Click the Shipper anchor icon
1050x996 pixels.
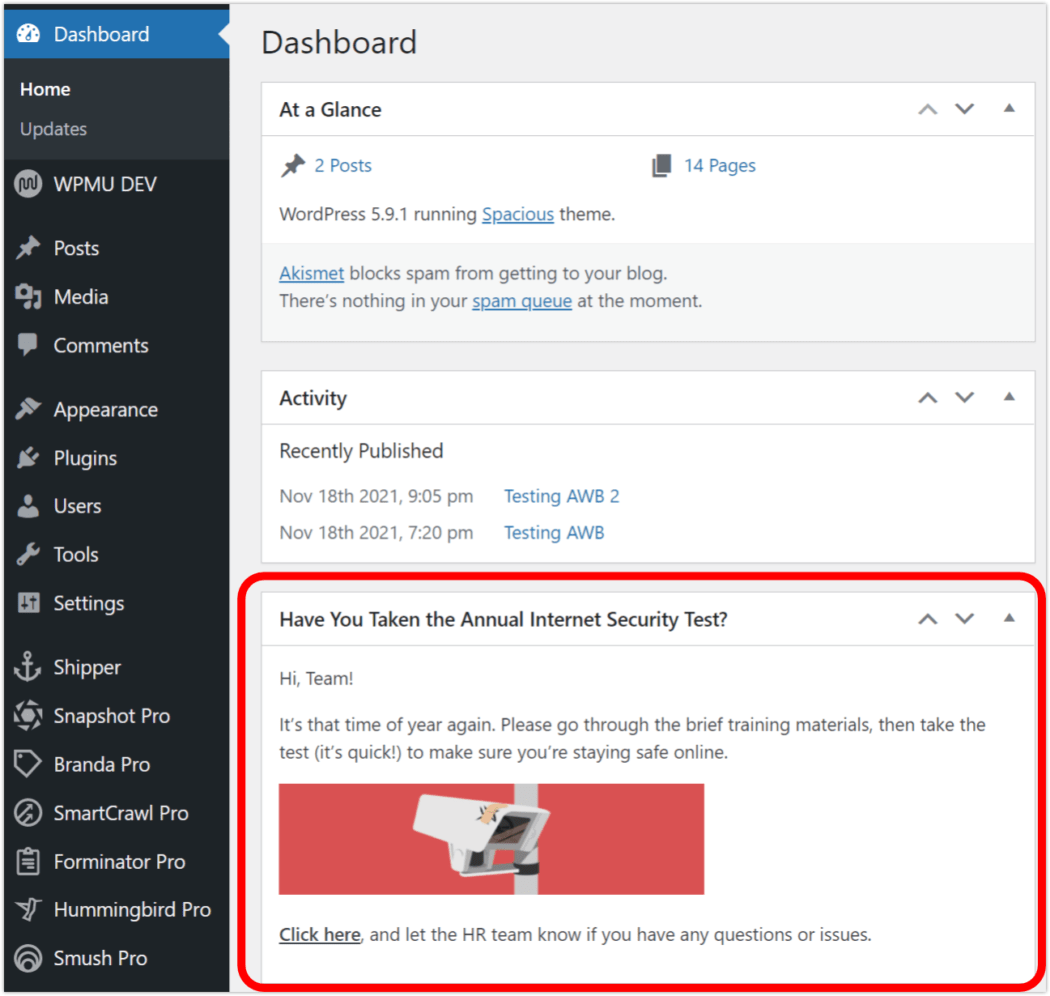pos(28,666)
